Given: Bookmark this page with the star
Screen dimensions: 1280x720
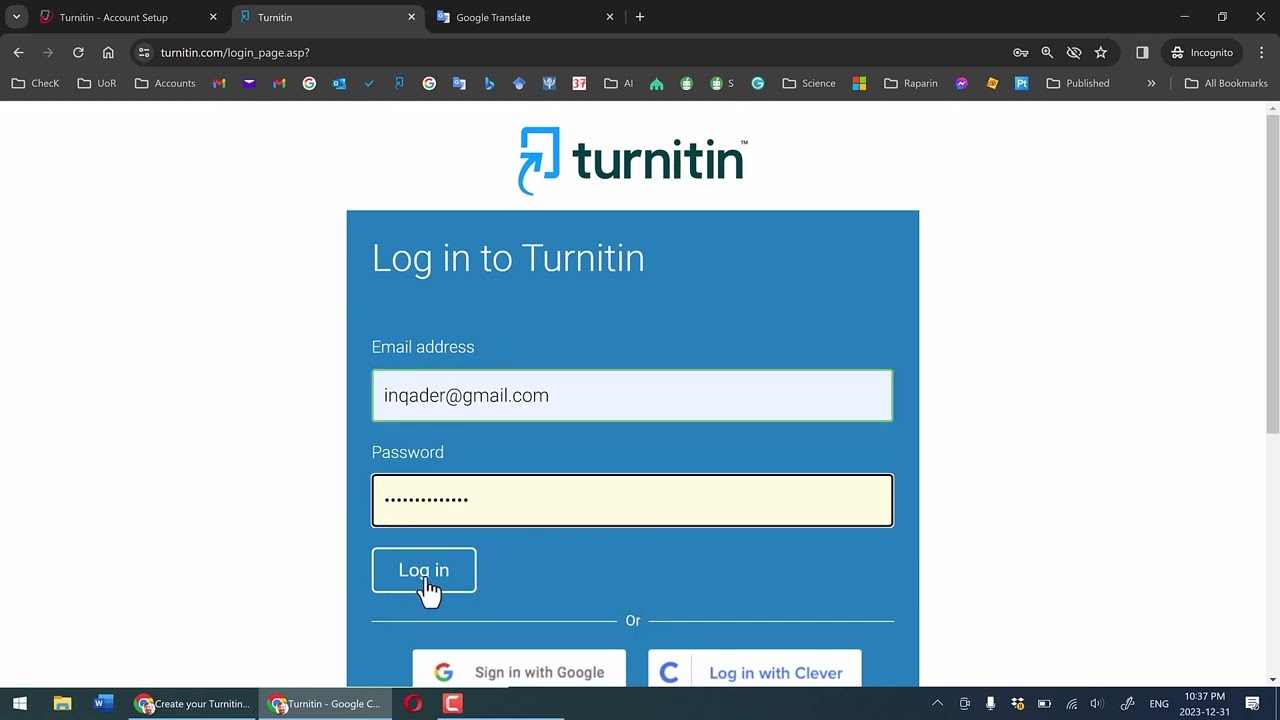Looking at the screenshot, I should 1101,52.
